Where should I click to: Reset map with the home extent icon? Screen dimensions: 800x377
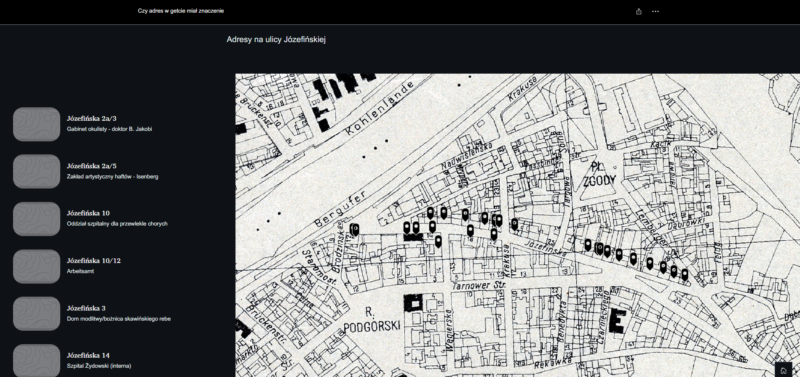[783, 371]
